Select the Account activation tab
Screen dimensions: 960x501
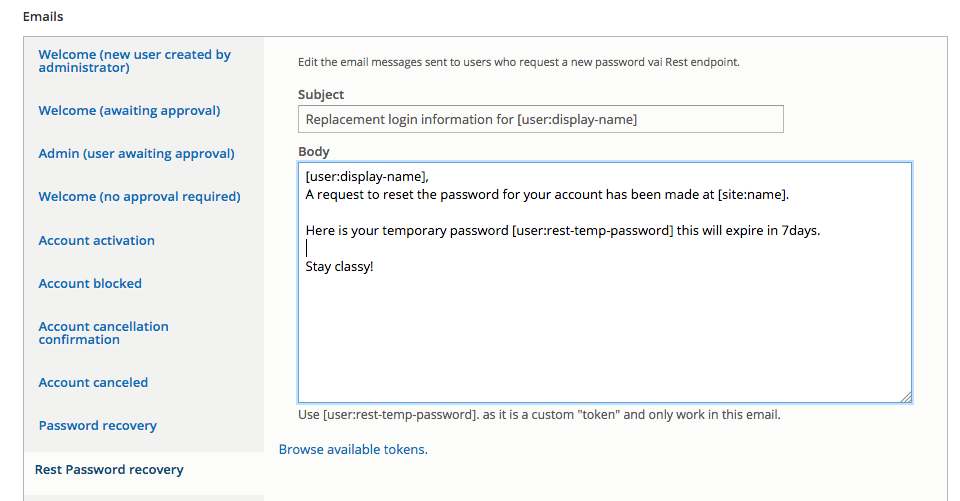(x=97, y=241)
